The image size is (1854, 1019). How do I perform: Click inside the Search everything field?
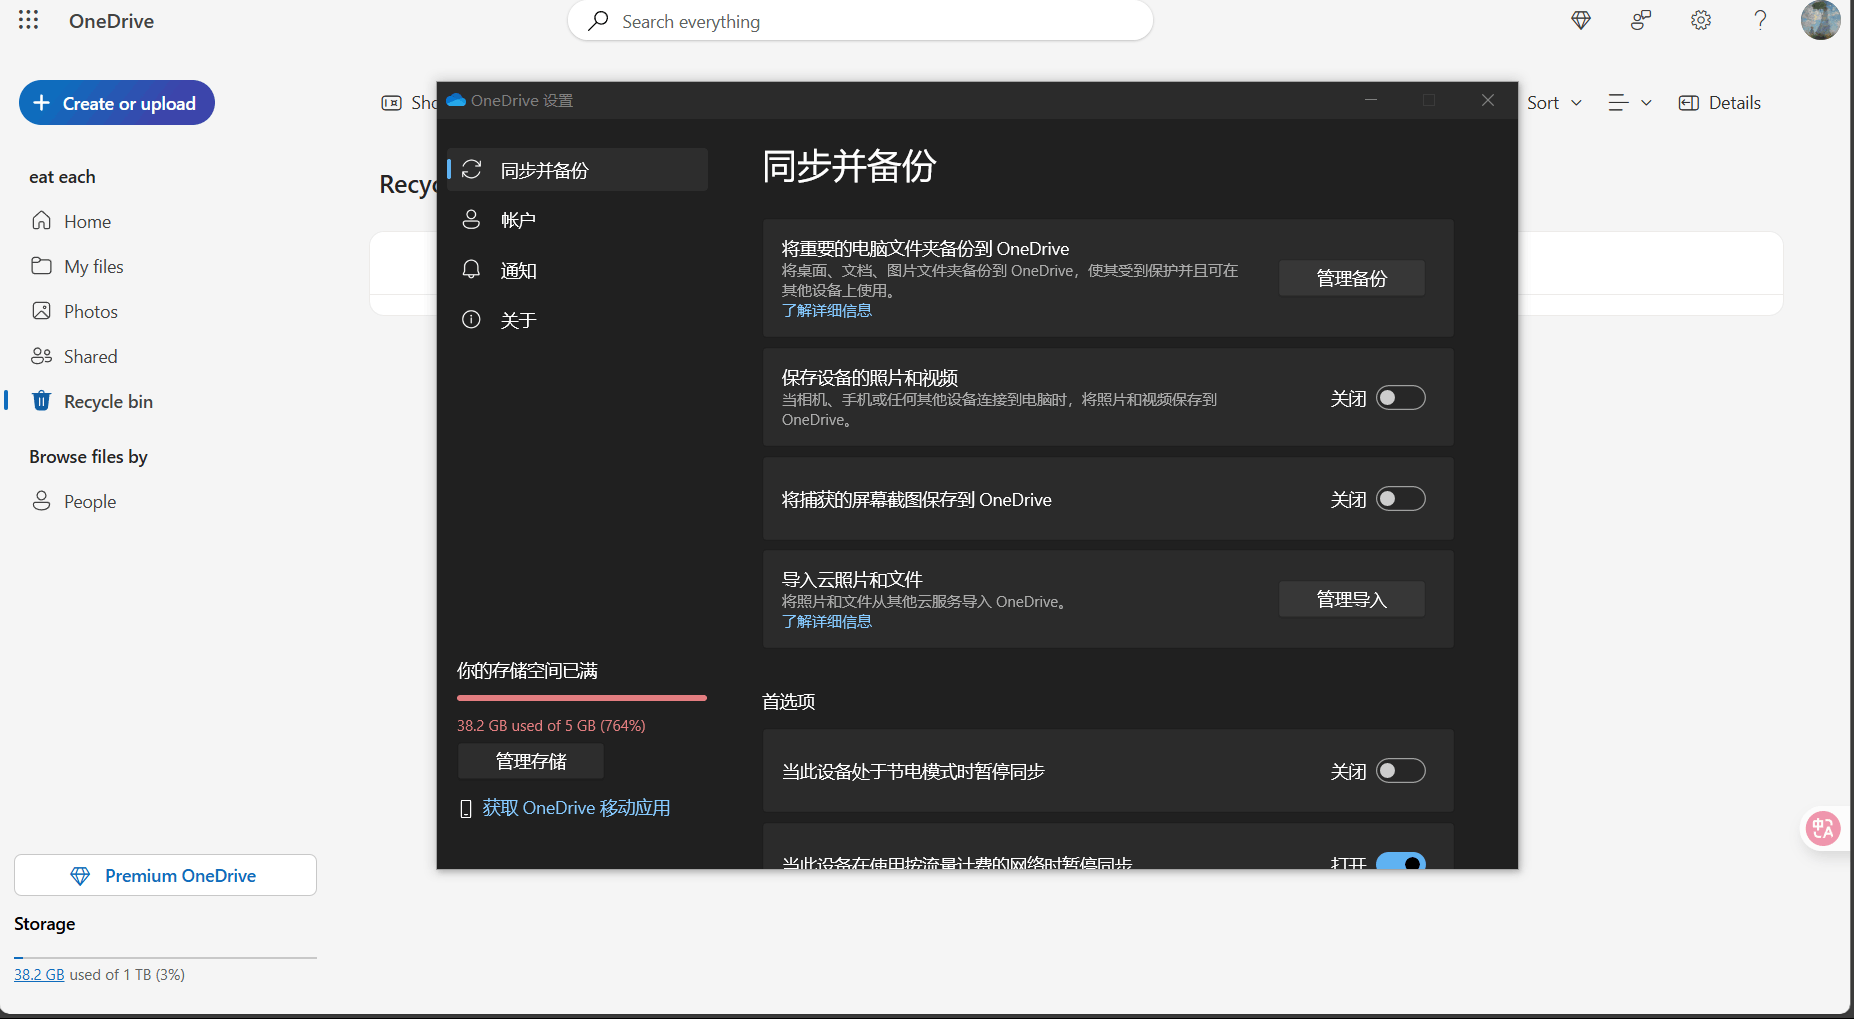pos(860,20)
